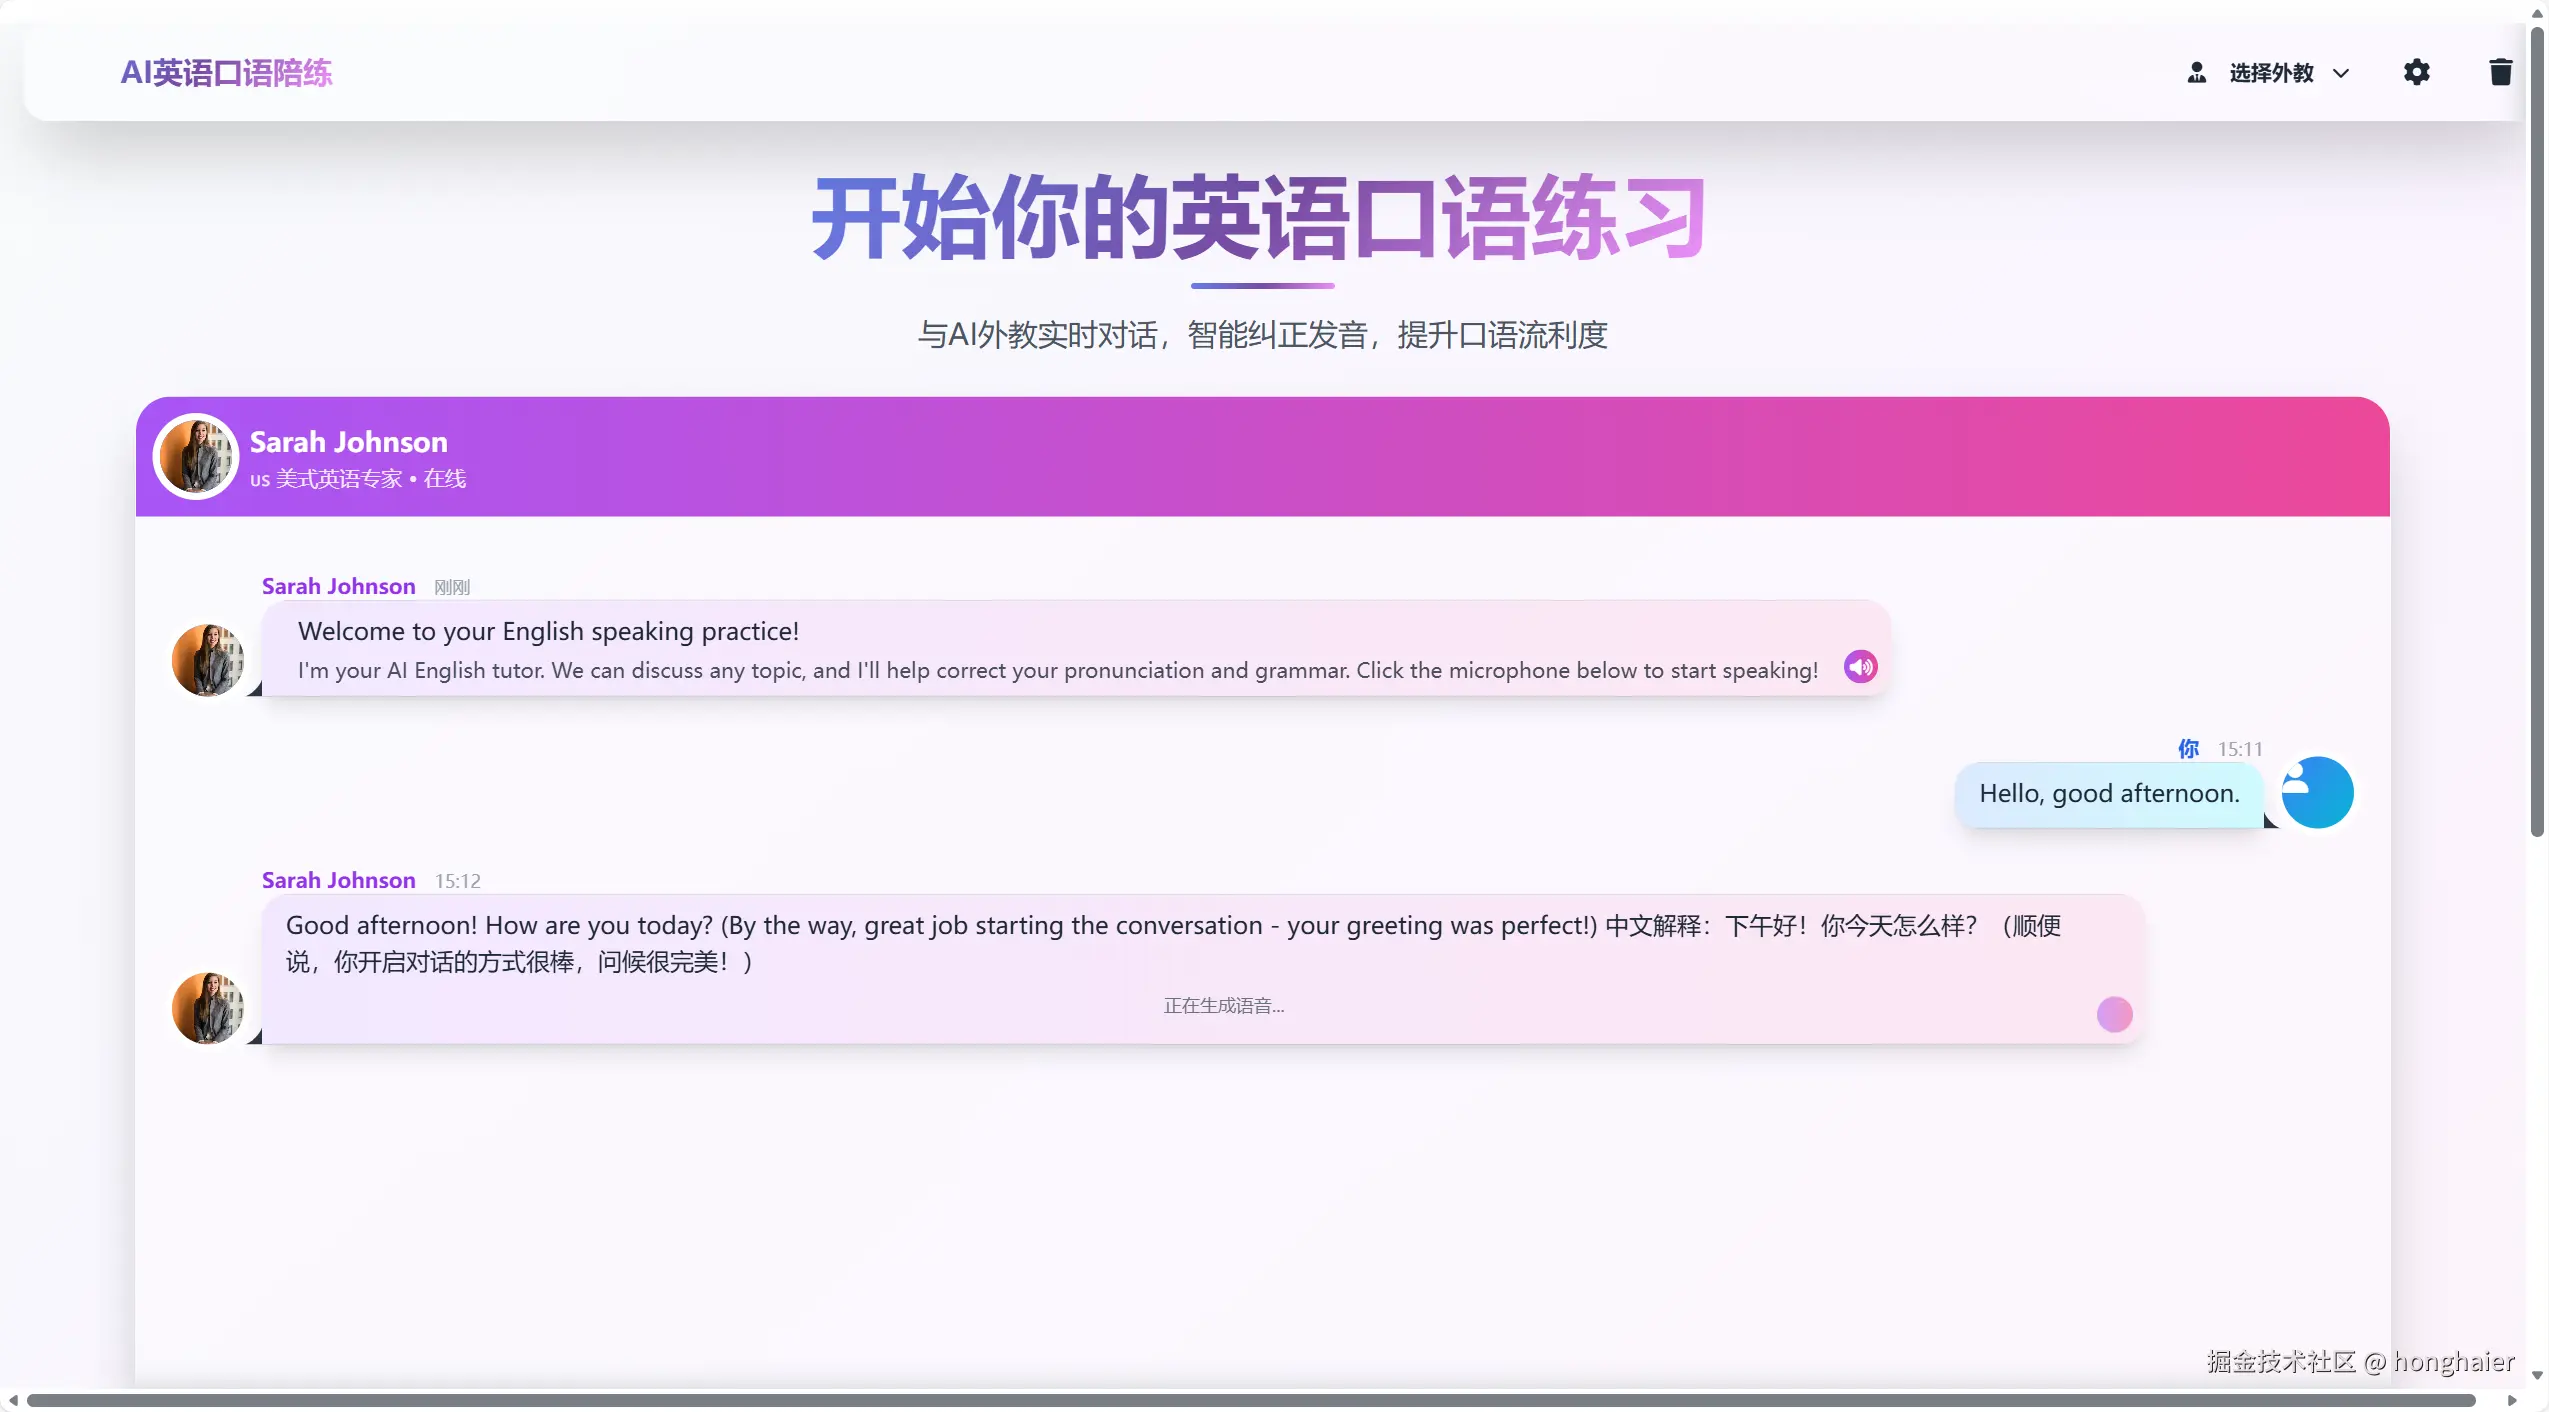This screenshot has width=2549, height=1412.
Task: Play audio for the welcome message
Action: (x=1860, y=667)
